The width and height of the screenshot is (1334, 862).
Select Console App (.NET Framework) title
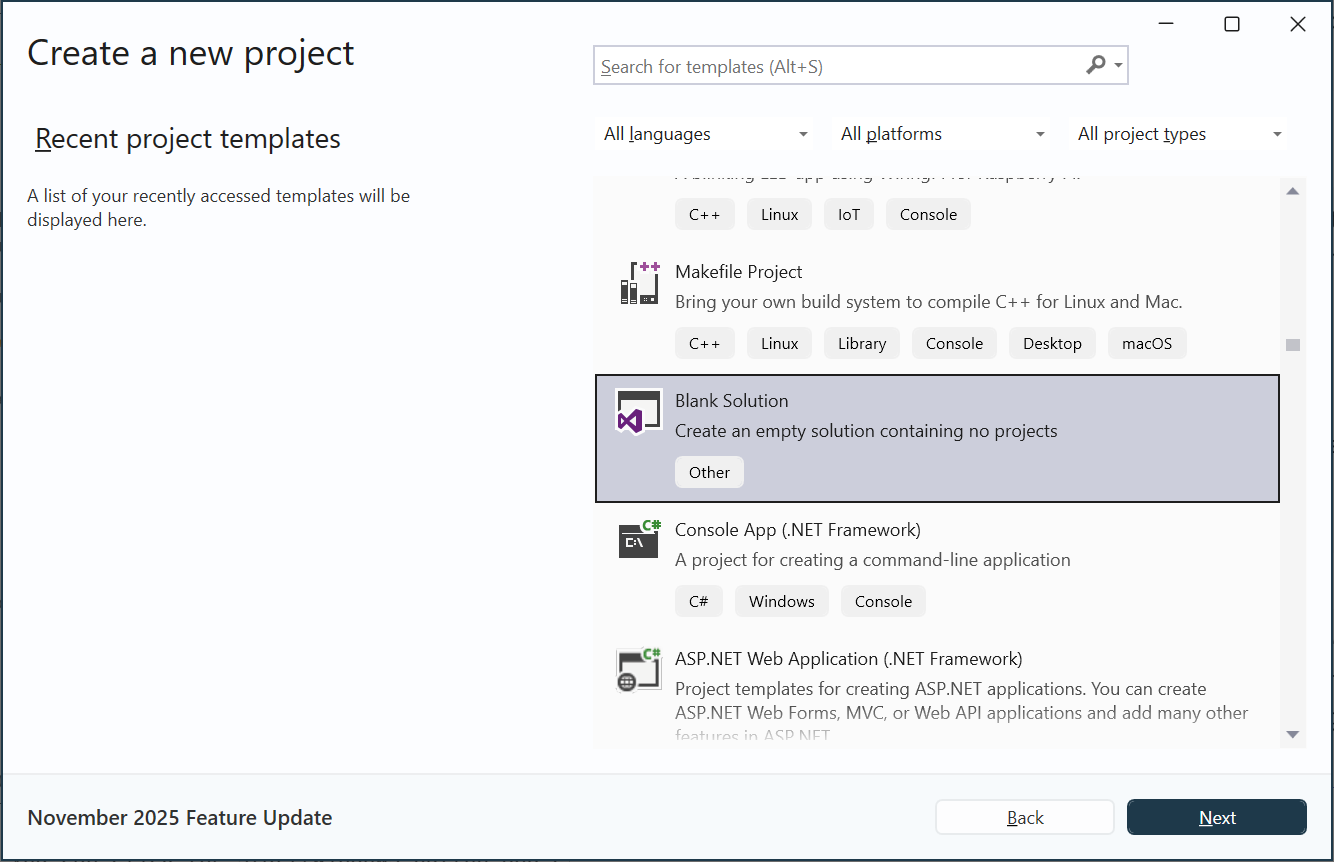798,530
